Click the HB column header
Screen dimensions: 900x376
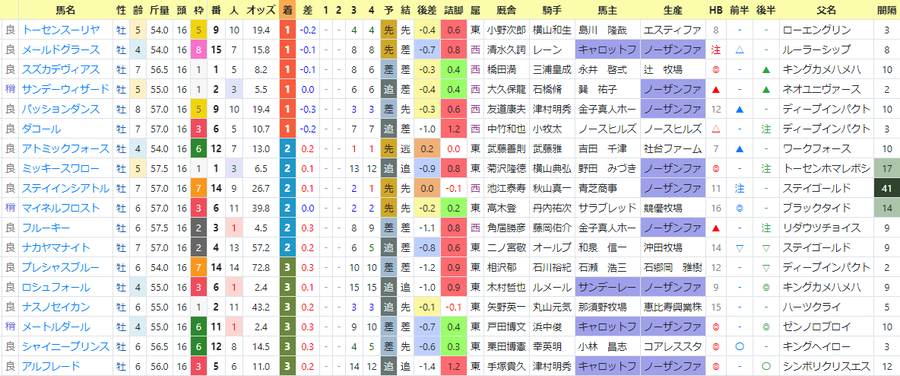[716, 10]
